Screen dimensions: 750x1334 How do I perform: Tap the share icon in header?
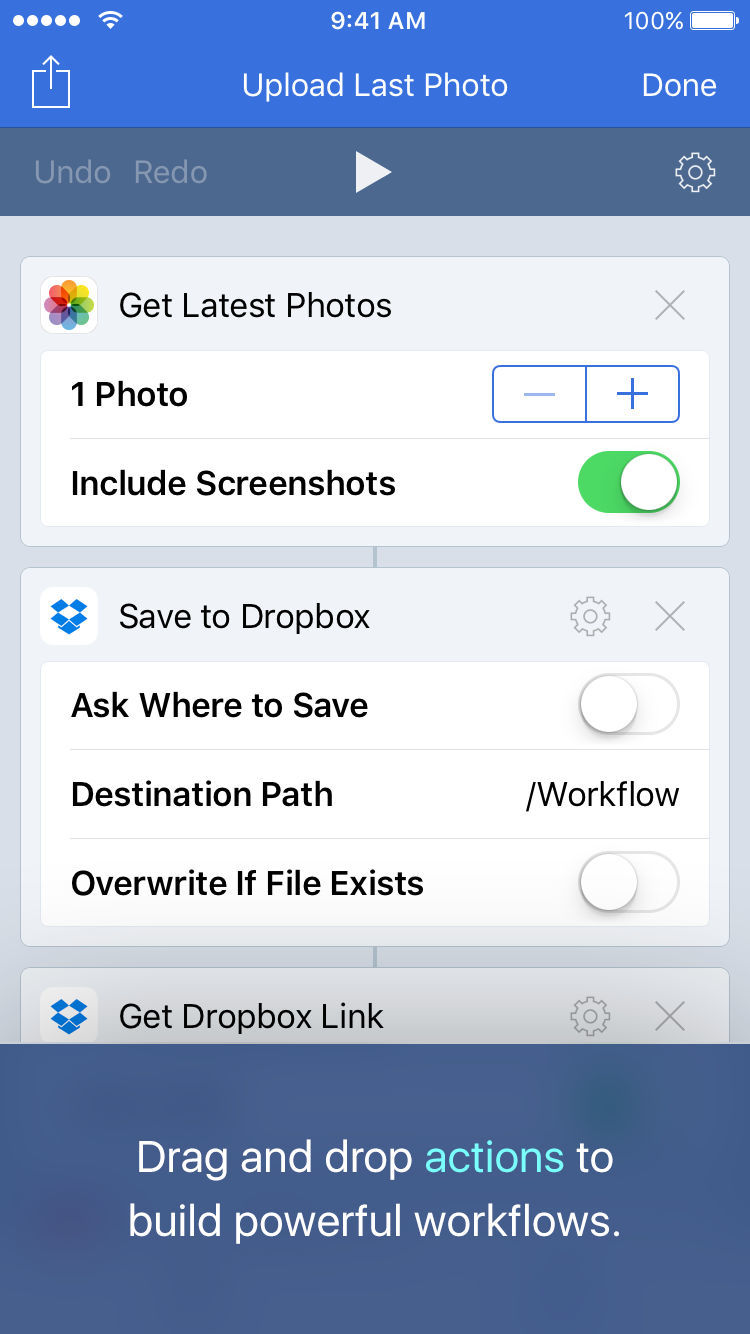click(51, 82)
